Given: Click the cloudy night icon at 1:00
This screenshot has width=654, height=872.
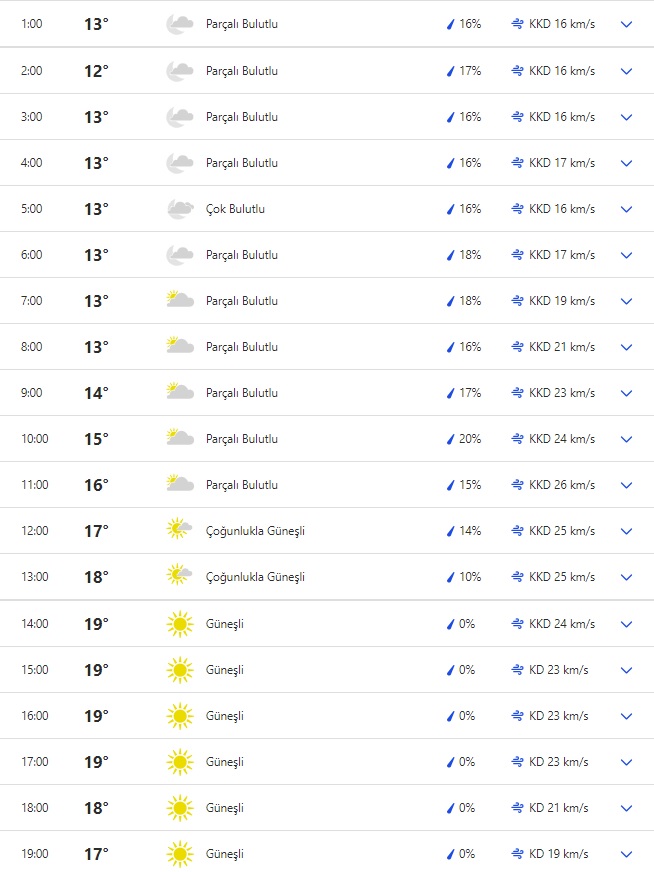Looking at the screenshot, I should pyautogui.click(x=179, y=24).
